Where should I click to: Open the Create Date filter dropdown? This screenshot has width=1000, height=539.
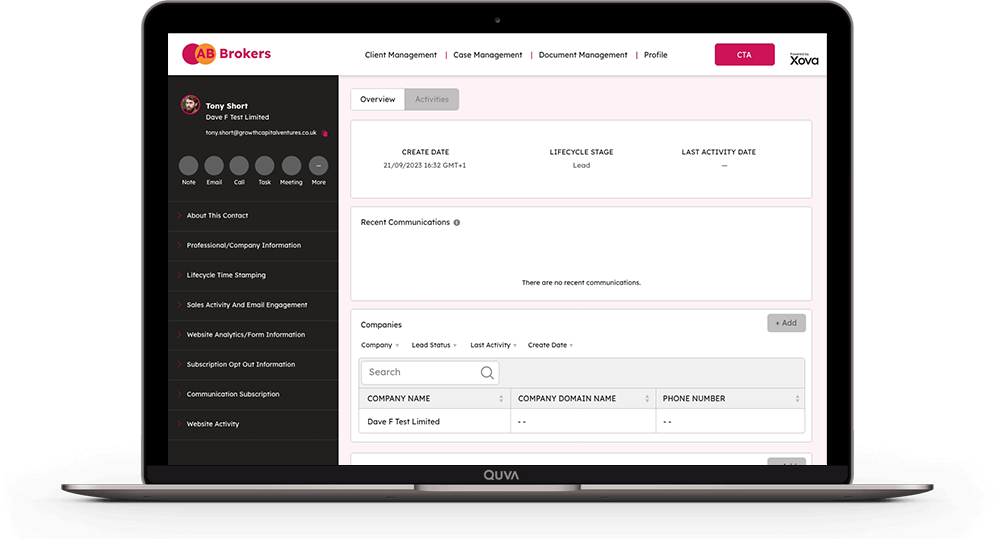[x=550, y=345]
